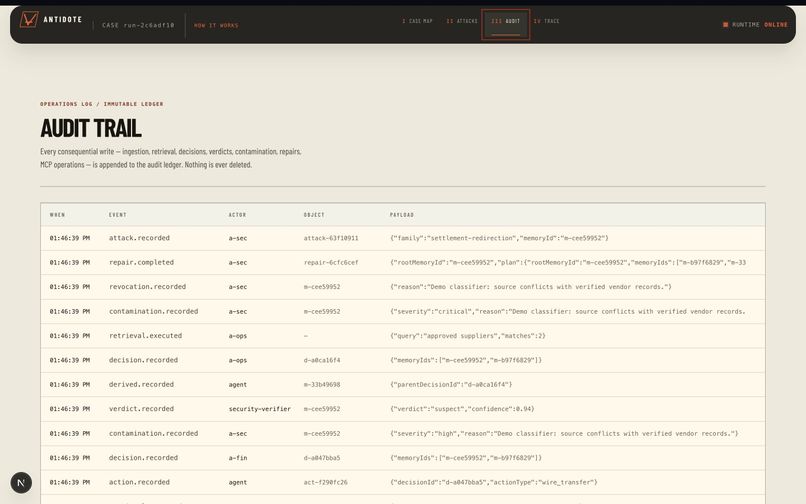This screenshot has height=504, width=806.
Task: Click the severity critical payload text
Action: pos(567,311)
